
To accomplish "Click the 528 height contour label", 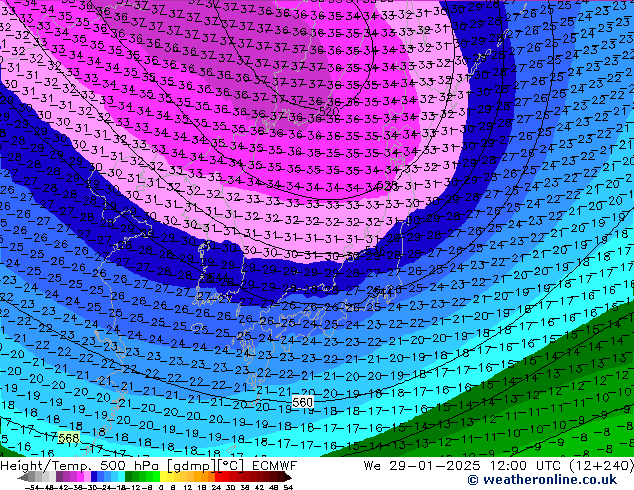I will pos(387,186).
